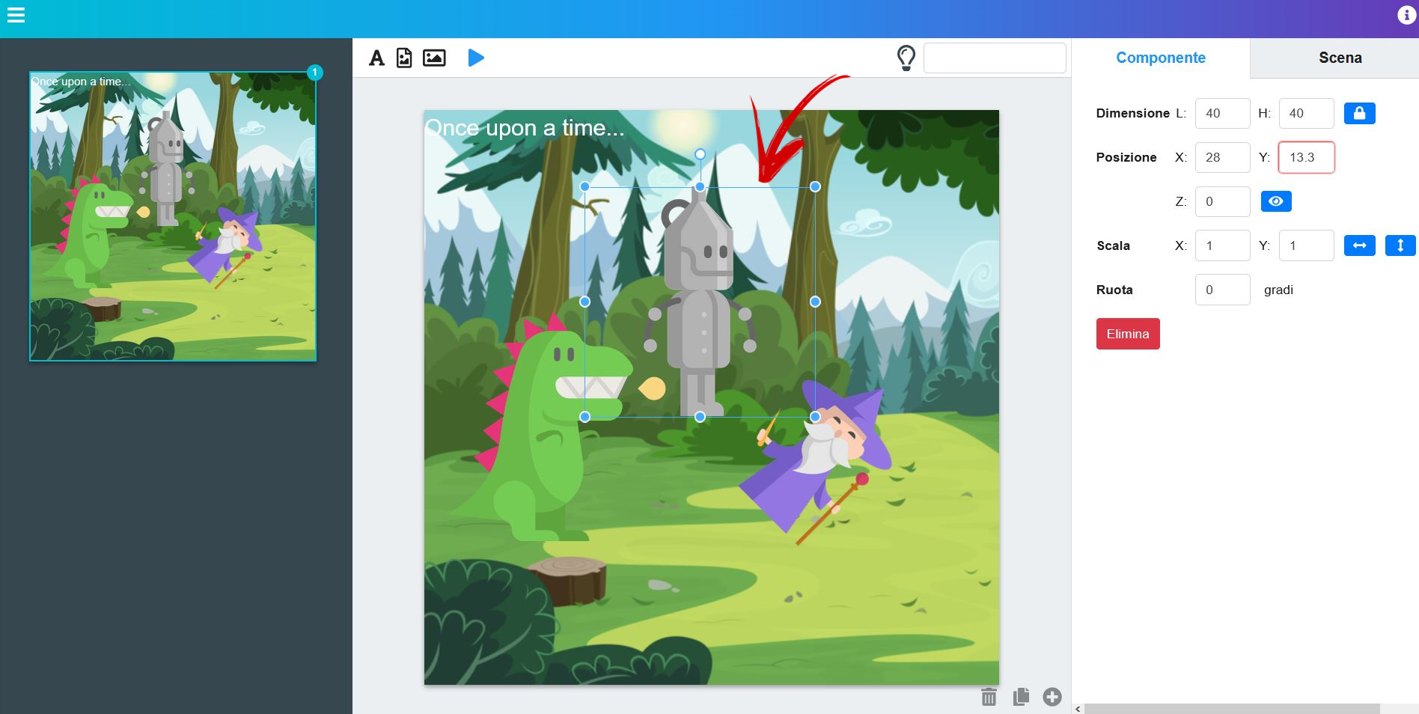Delete scene with trash icon
This screenshot has height=714, width=1419.
[x=989, y=697]
